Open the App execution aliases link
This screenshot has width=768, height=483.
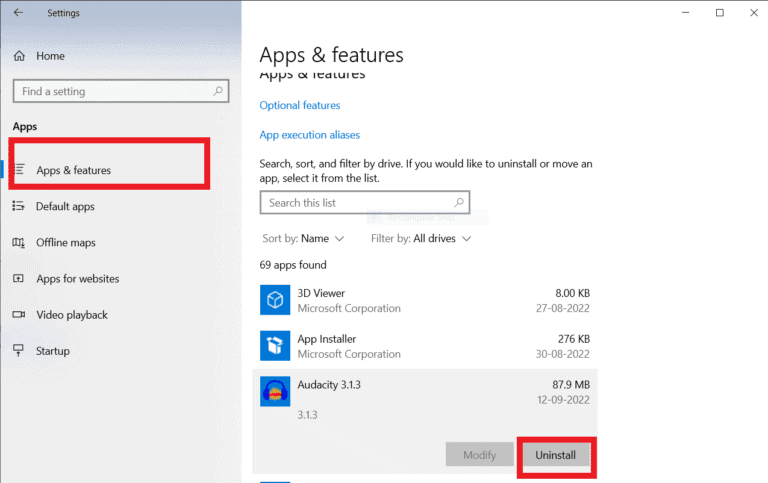point(309,134)
